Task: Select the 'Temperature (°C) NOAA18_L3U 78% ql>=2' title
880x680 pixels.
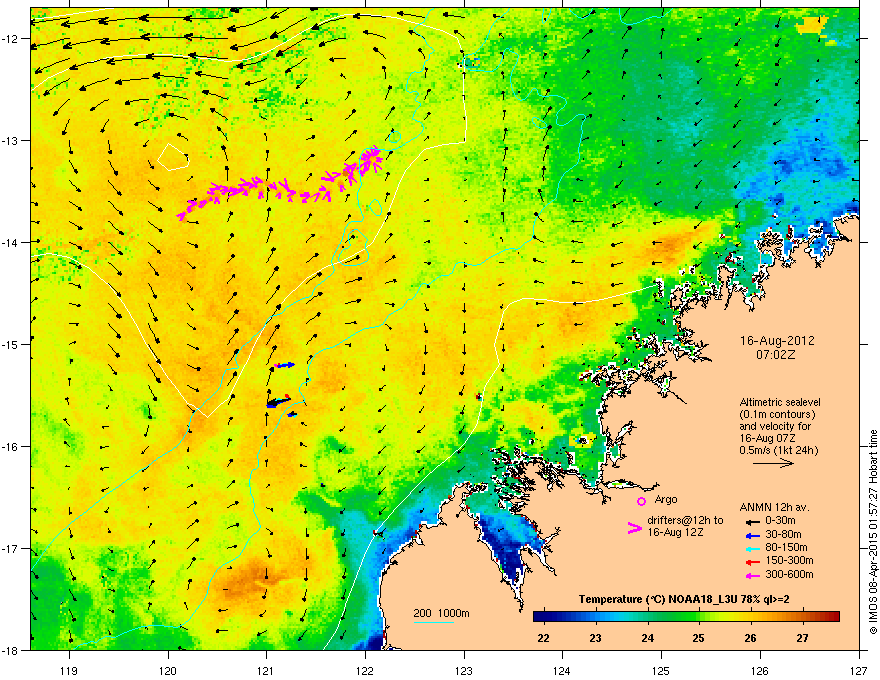Action: [684, 599]
